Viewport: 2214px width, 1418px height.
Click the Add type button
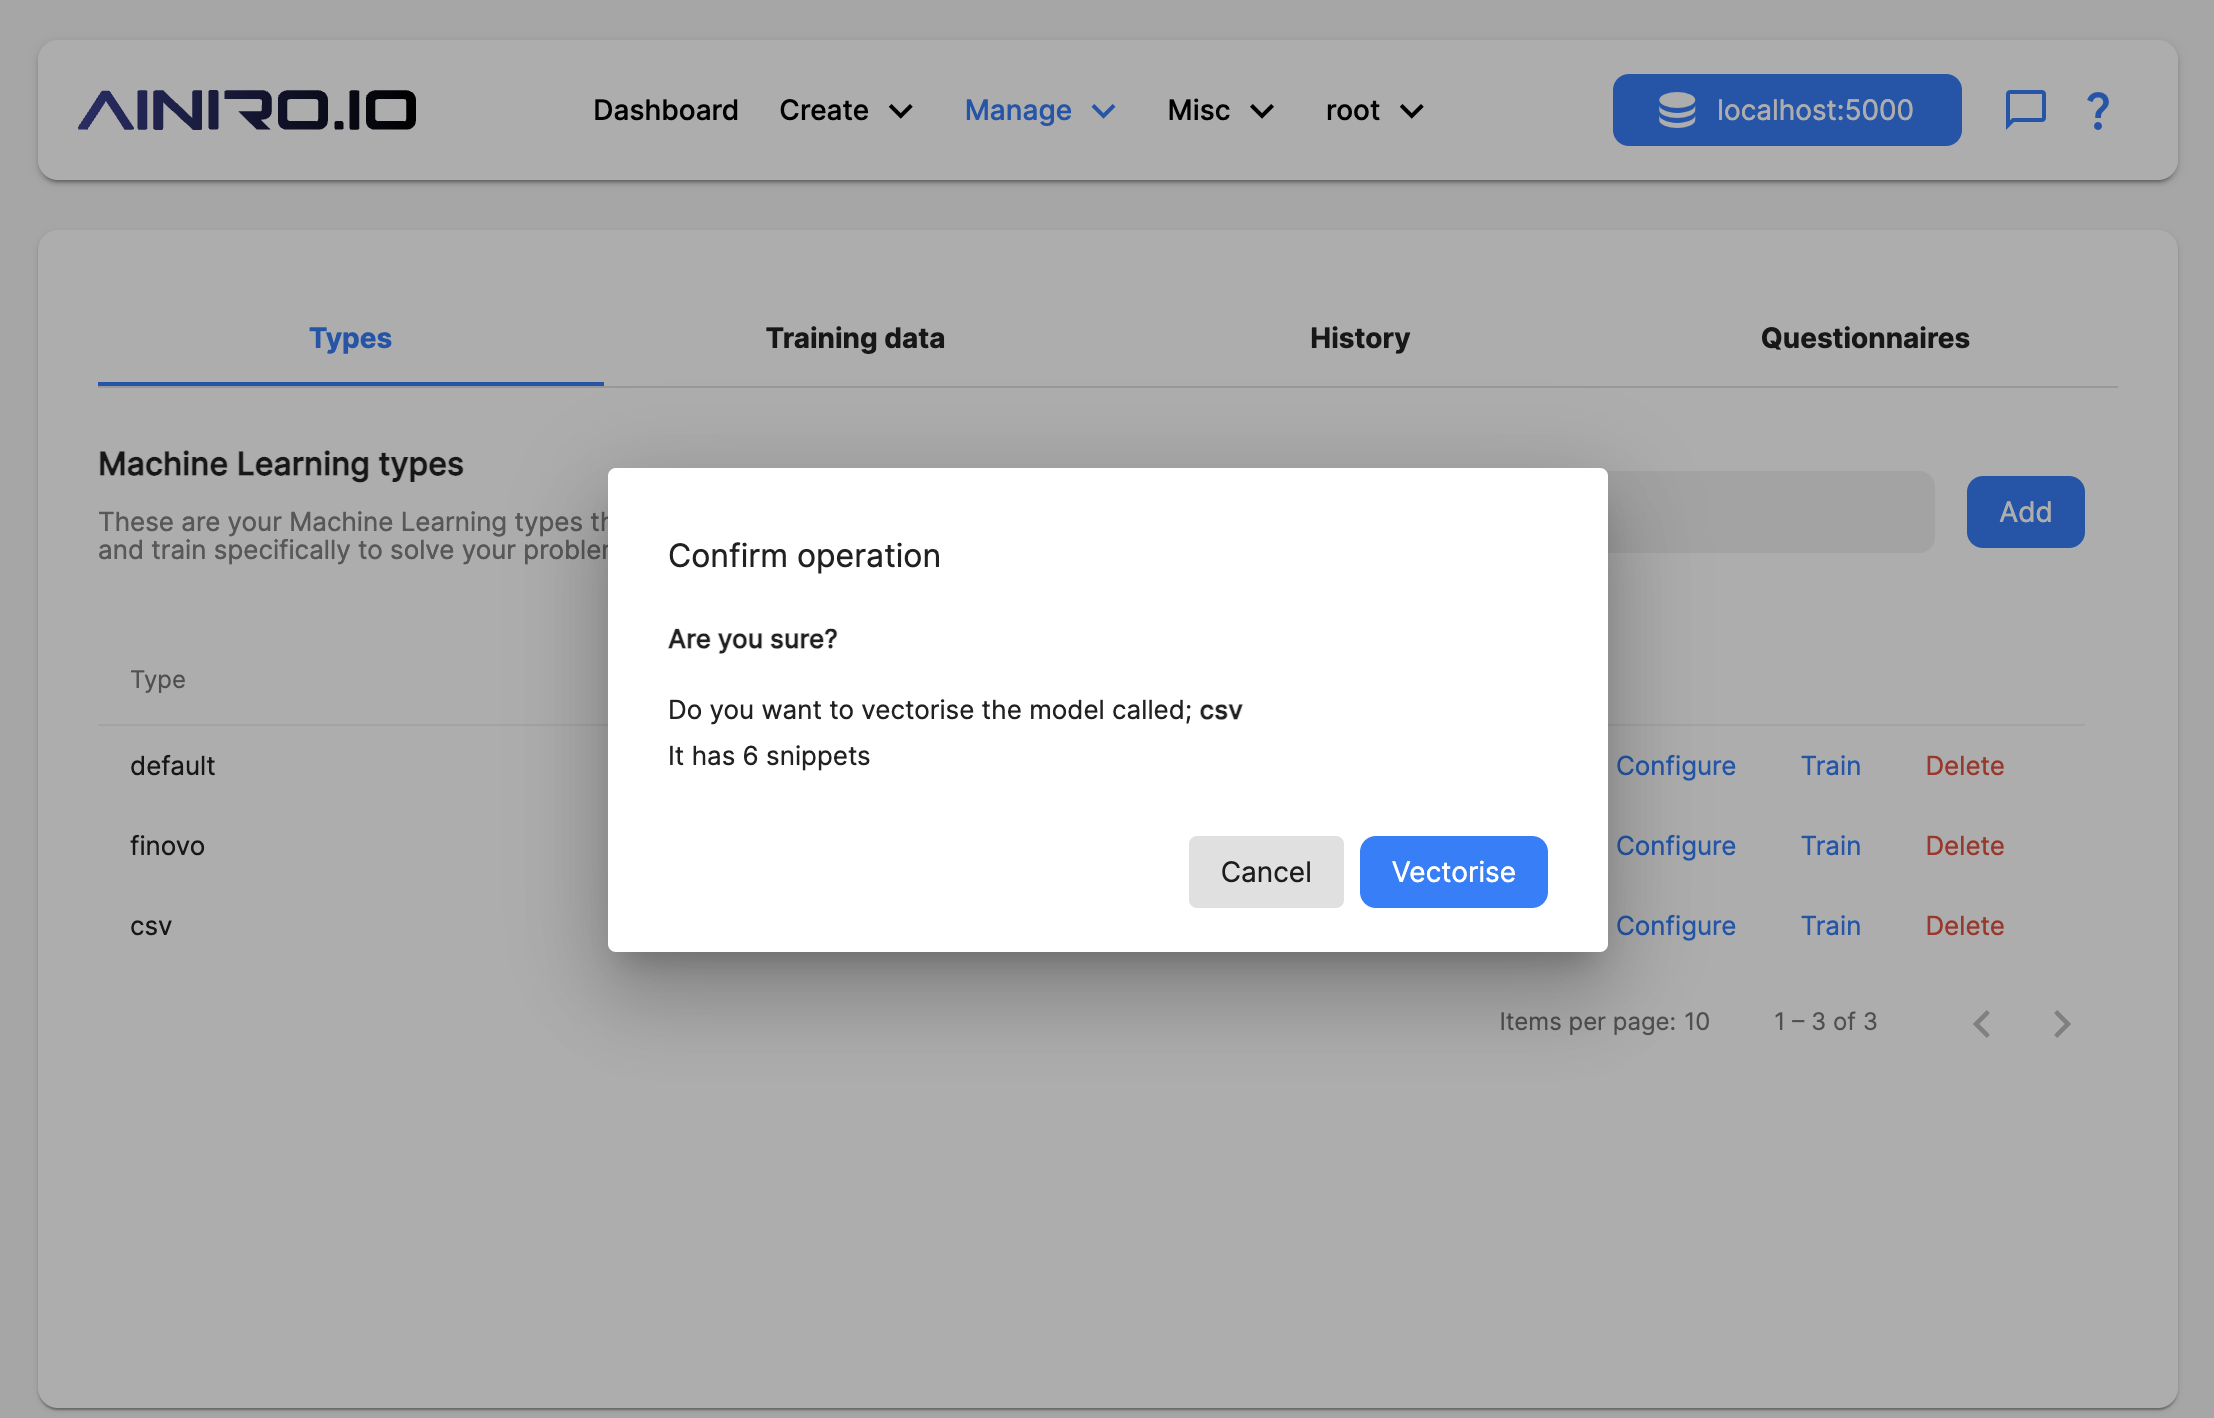pyautogui.click(x=2026, y=512)
